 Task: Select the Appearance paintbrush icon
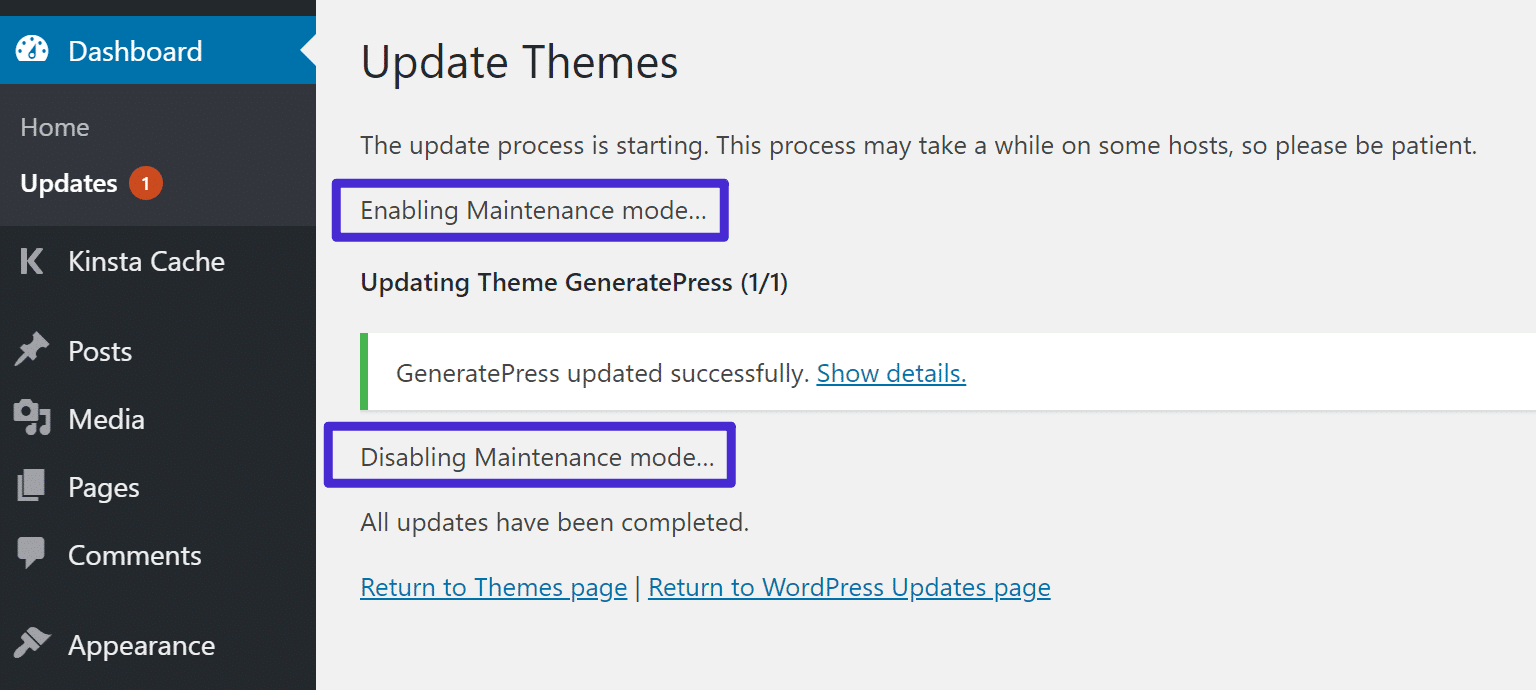[x=33, y=645]
